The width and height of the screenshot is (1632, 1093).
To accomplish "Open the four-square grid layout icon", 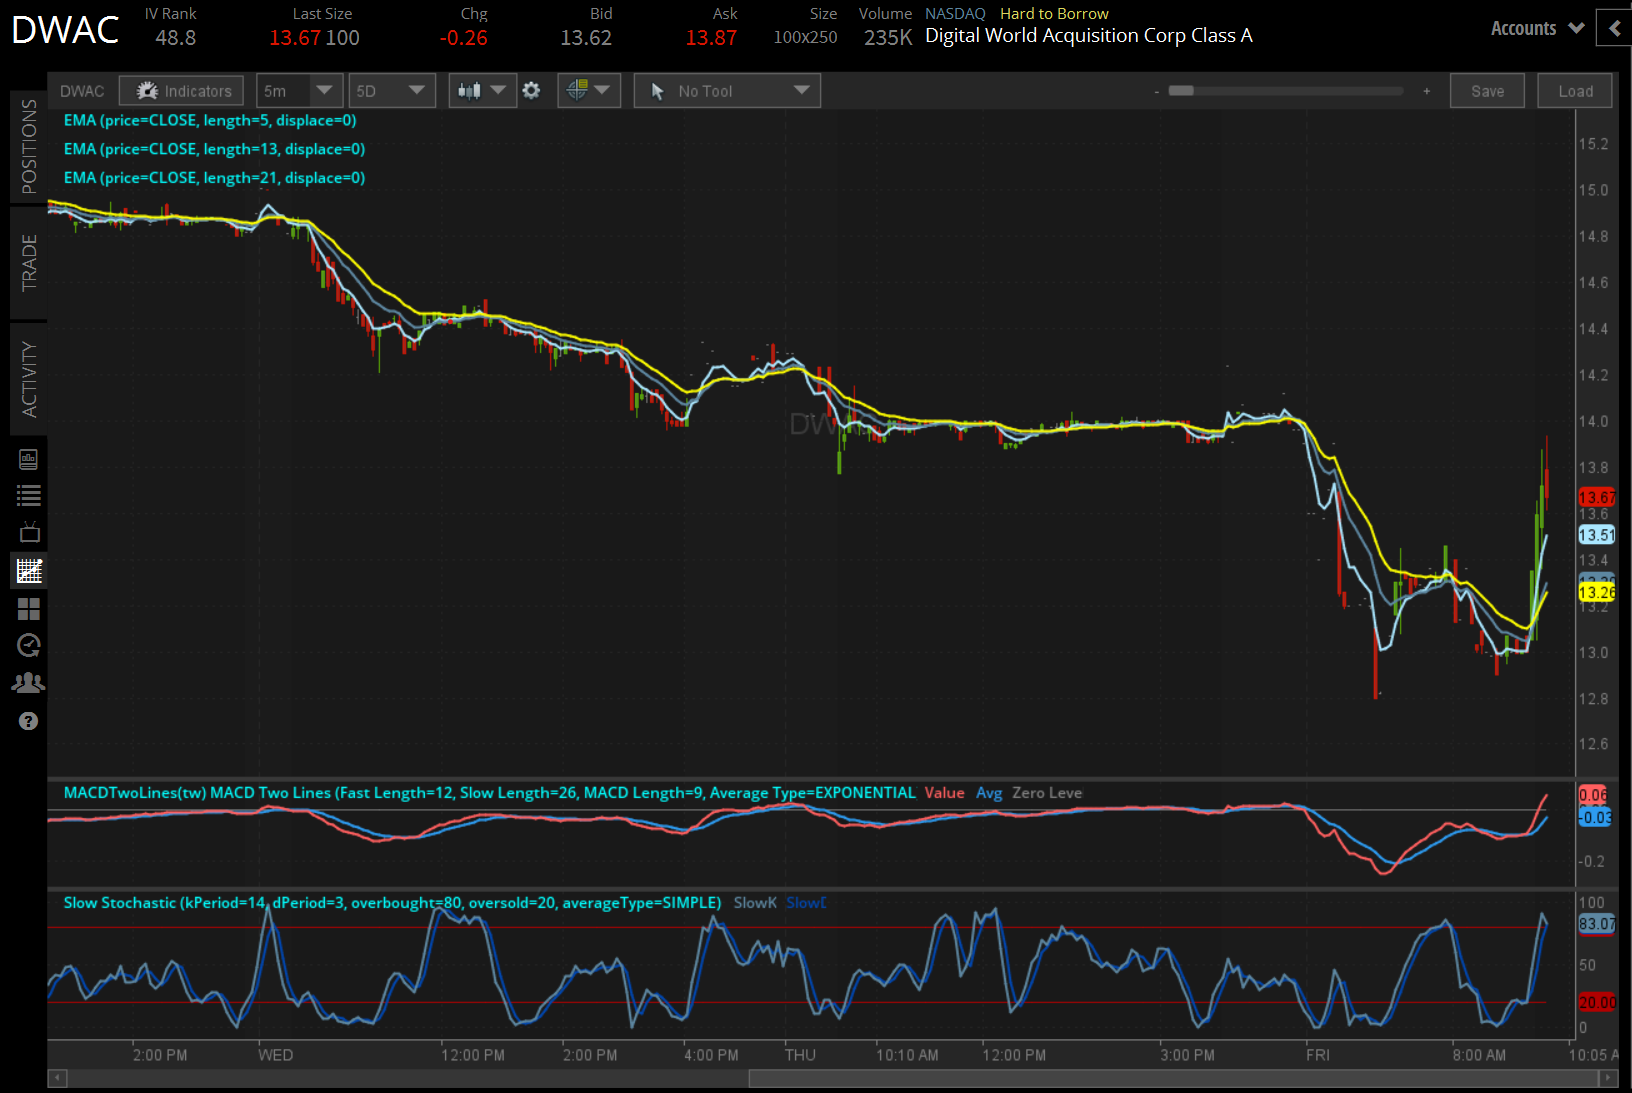I will tap(28, 609).
